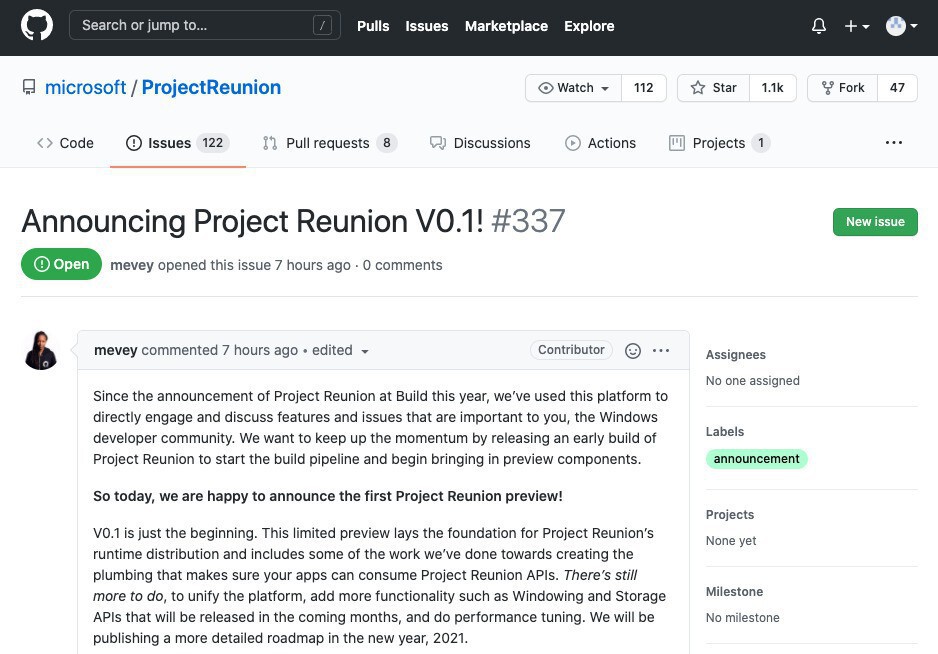Open the Watch dropdown
This screenshot has width=938, height=654.
[574, 88]
